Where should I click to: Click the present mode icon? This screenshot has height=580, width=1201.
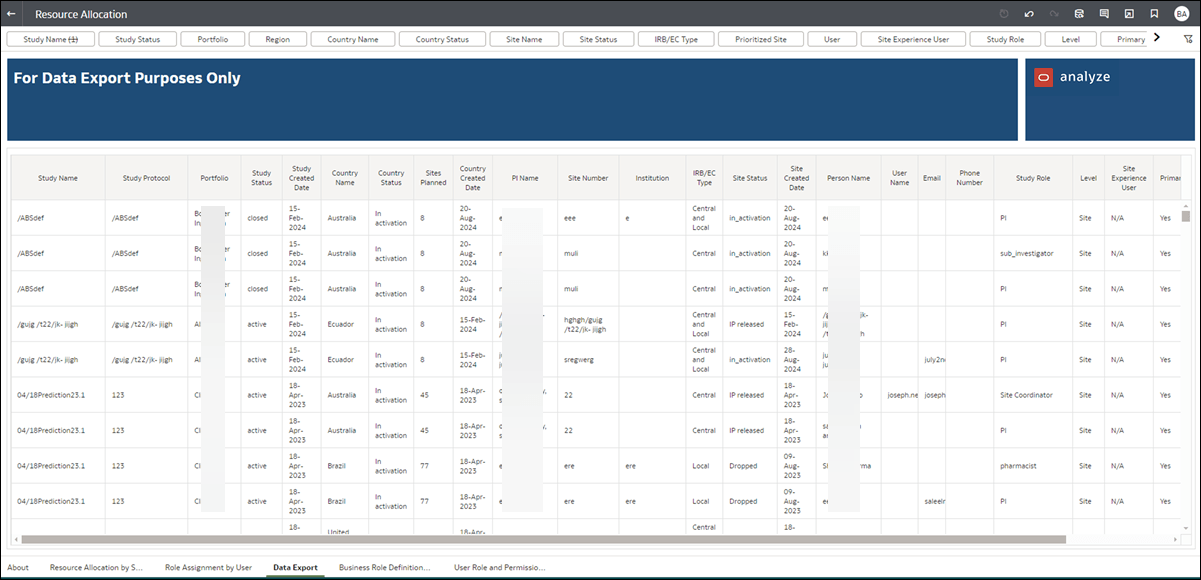(x=1128, y=14)
